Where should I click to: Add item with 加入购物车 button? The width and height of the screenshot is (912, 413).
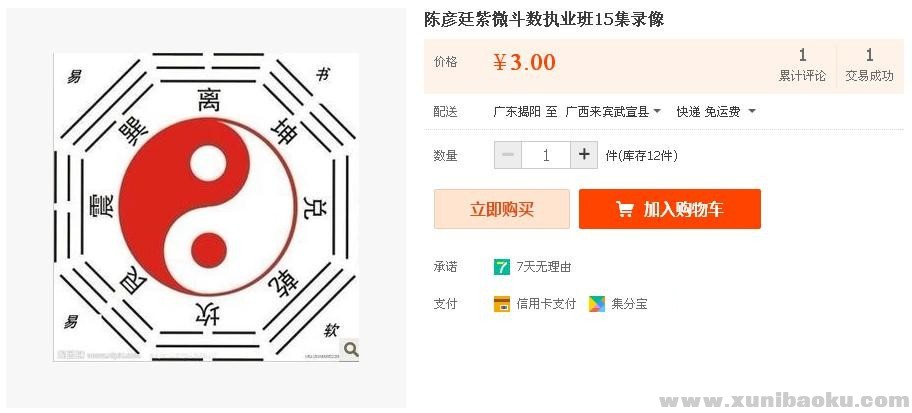tap(670, 209)
